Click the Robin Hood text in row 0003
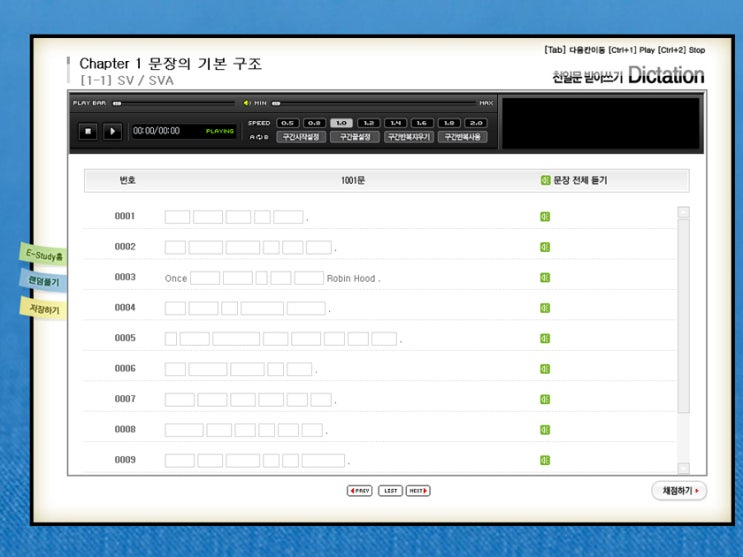The image size is (743, 557). (351, 279)
